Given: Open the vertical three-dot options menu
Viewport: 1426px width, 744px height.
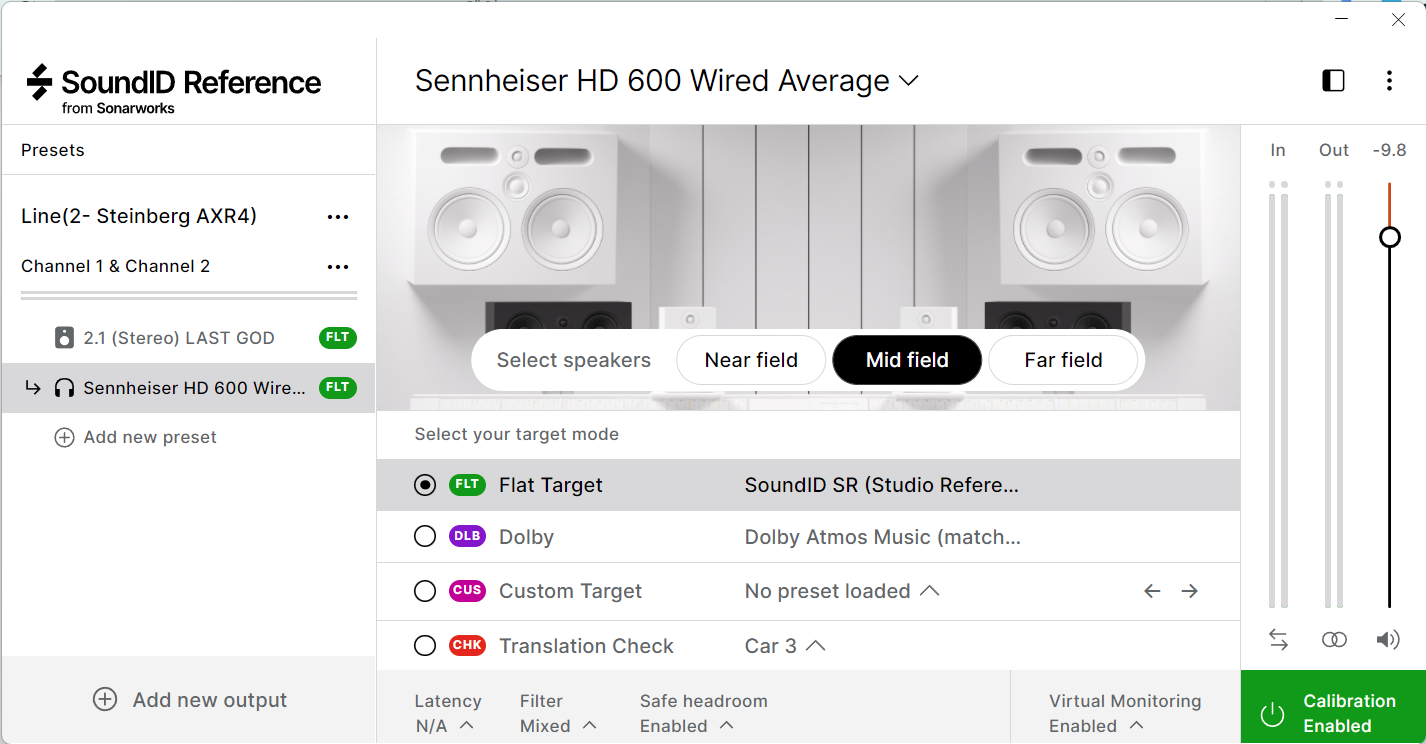Looking at the screenshot, I should click(1389, 81).
